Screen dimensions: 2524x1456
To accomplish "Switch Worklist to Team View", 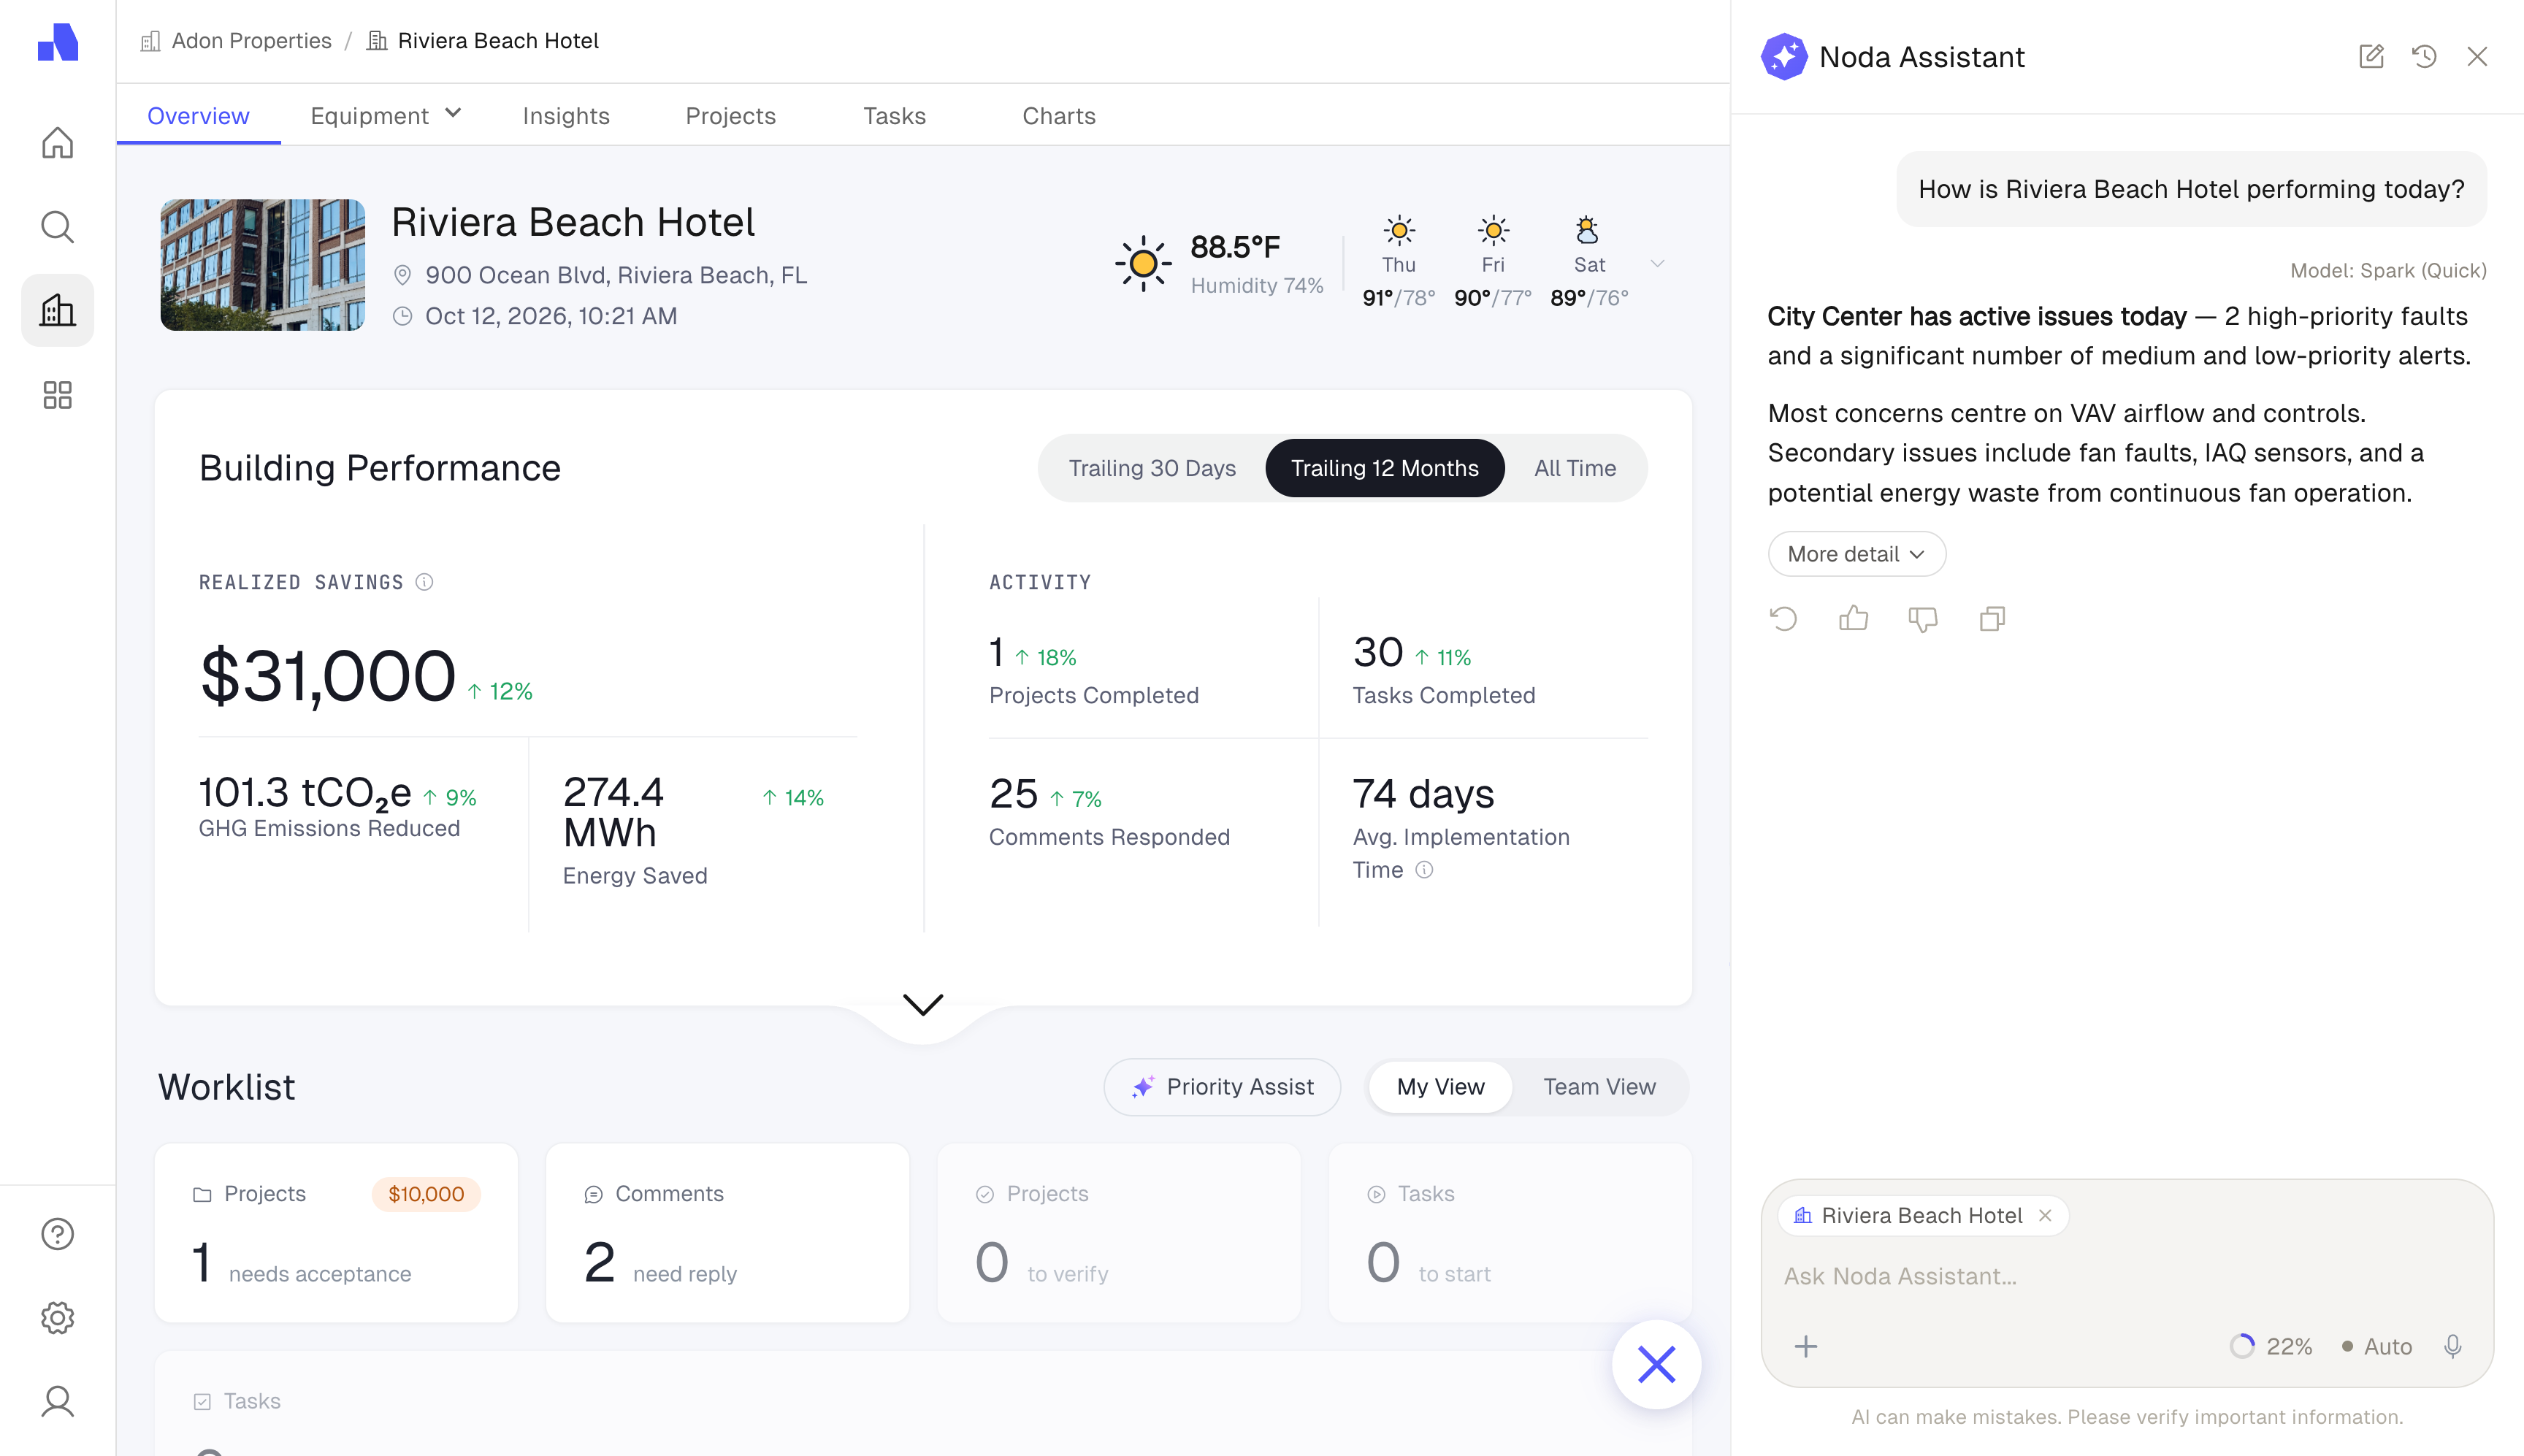I will coord(1599,1087).
